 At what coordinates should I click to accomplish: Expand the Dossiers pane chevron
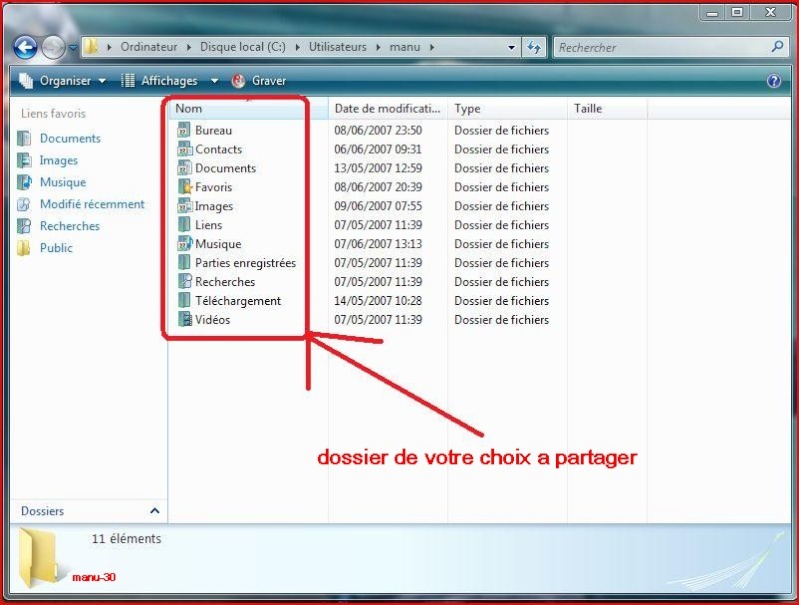coord(155,510)
